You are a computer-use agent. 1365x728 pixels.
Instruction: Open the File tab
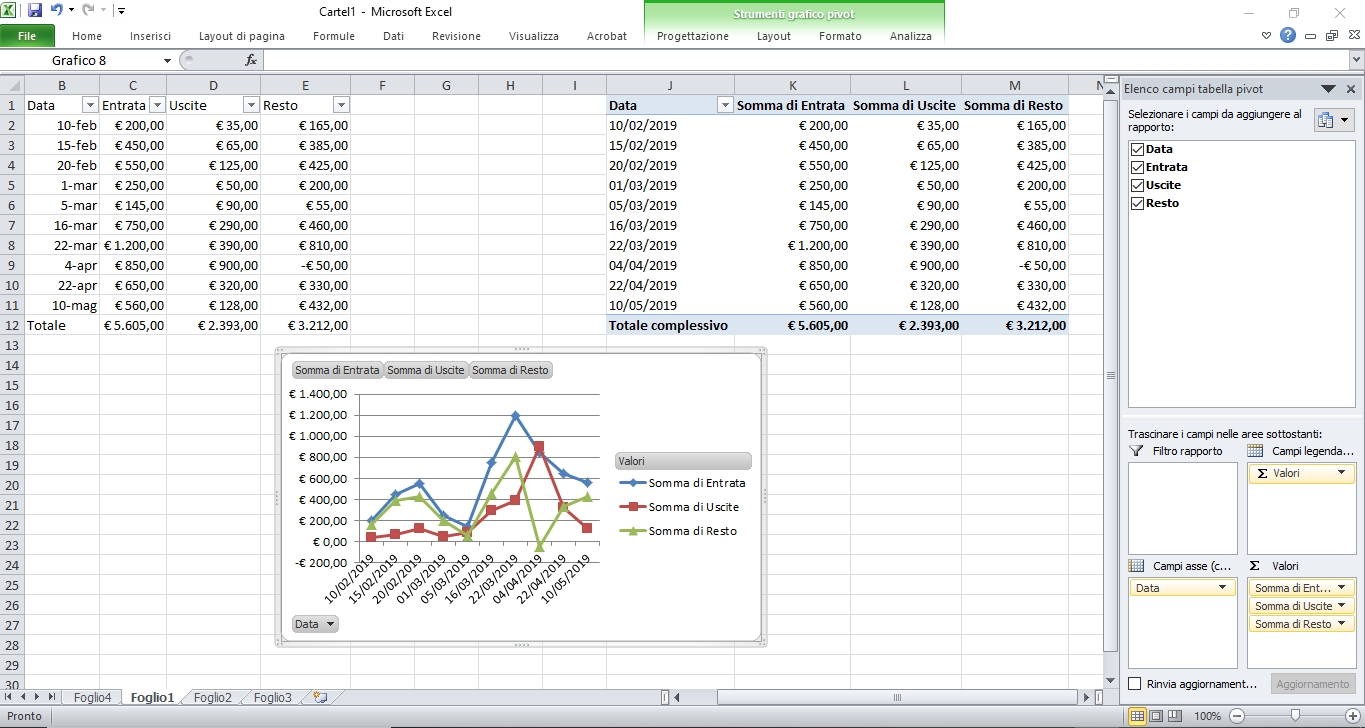click(27, 36)
